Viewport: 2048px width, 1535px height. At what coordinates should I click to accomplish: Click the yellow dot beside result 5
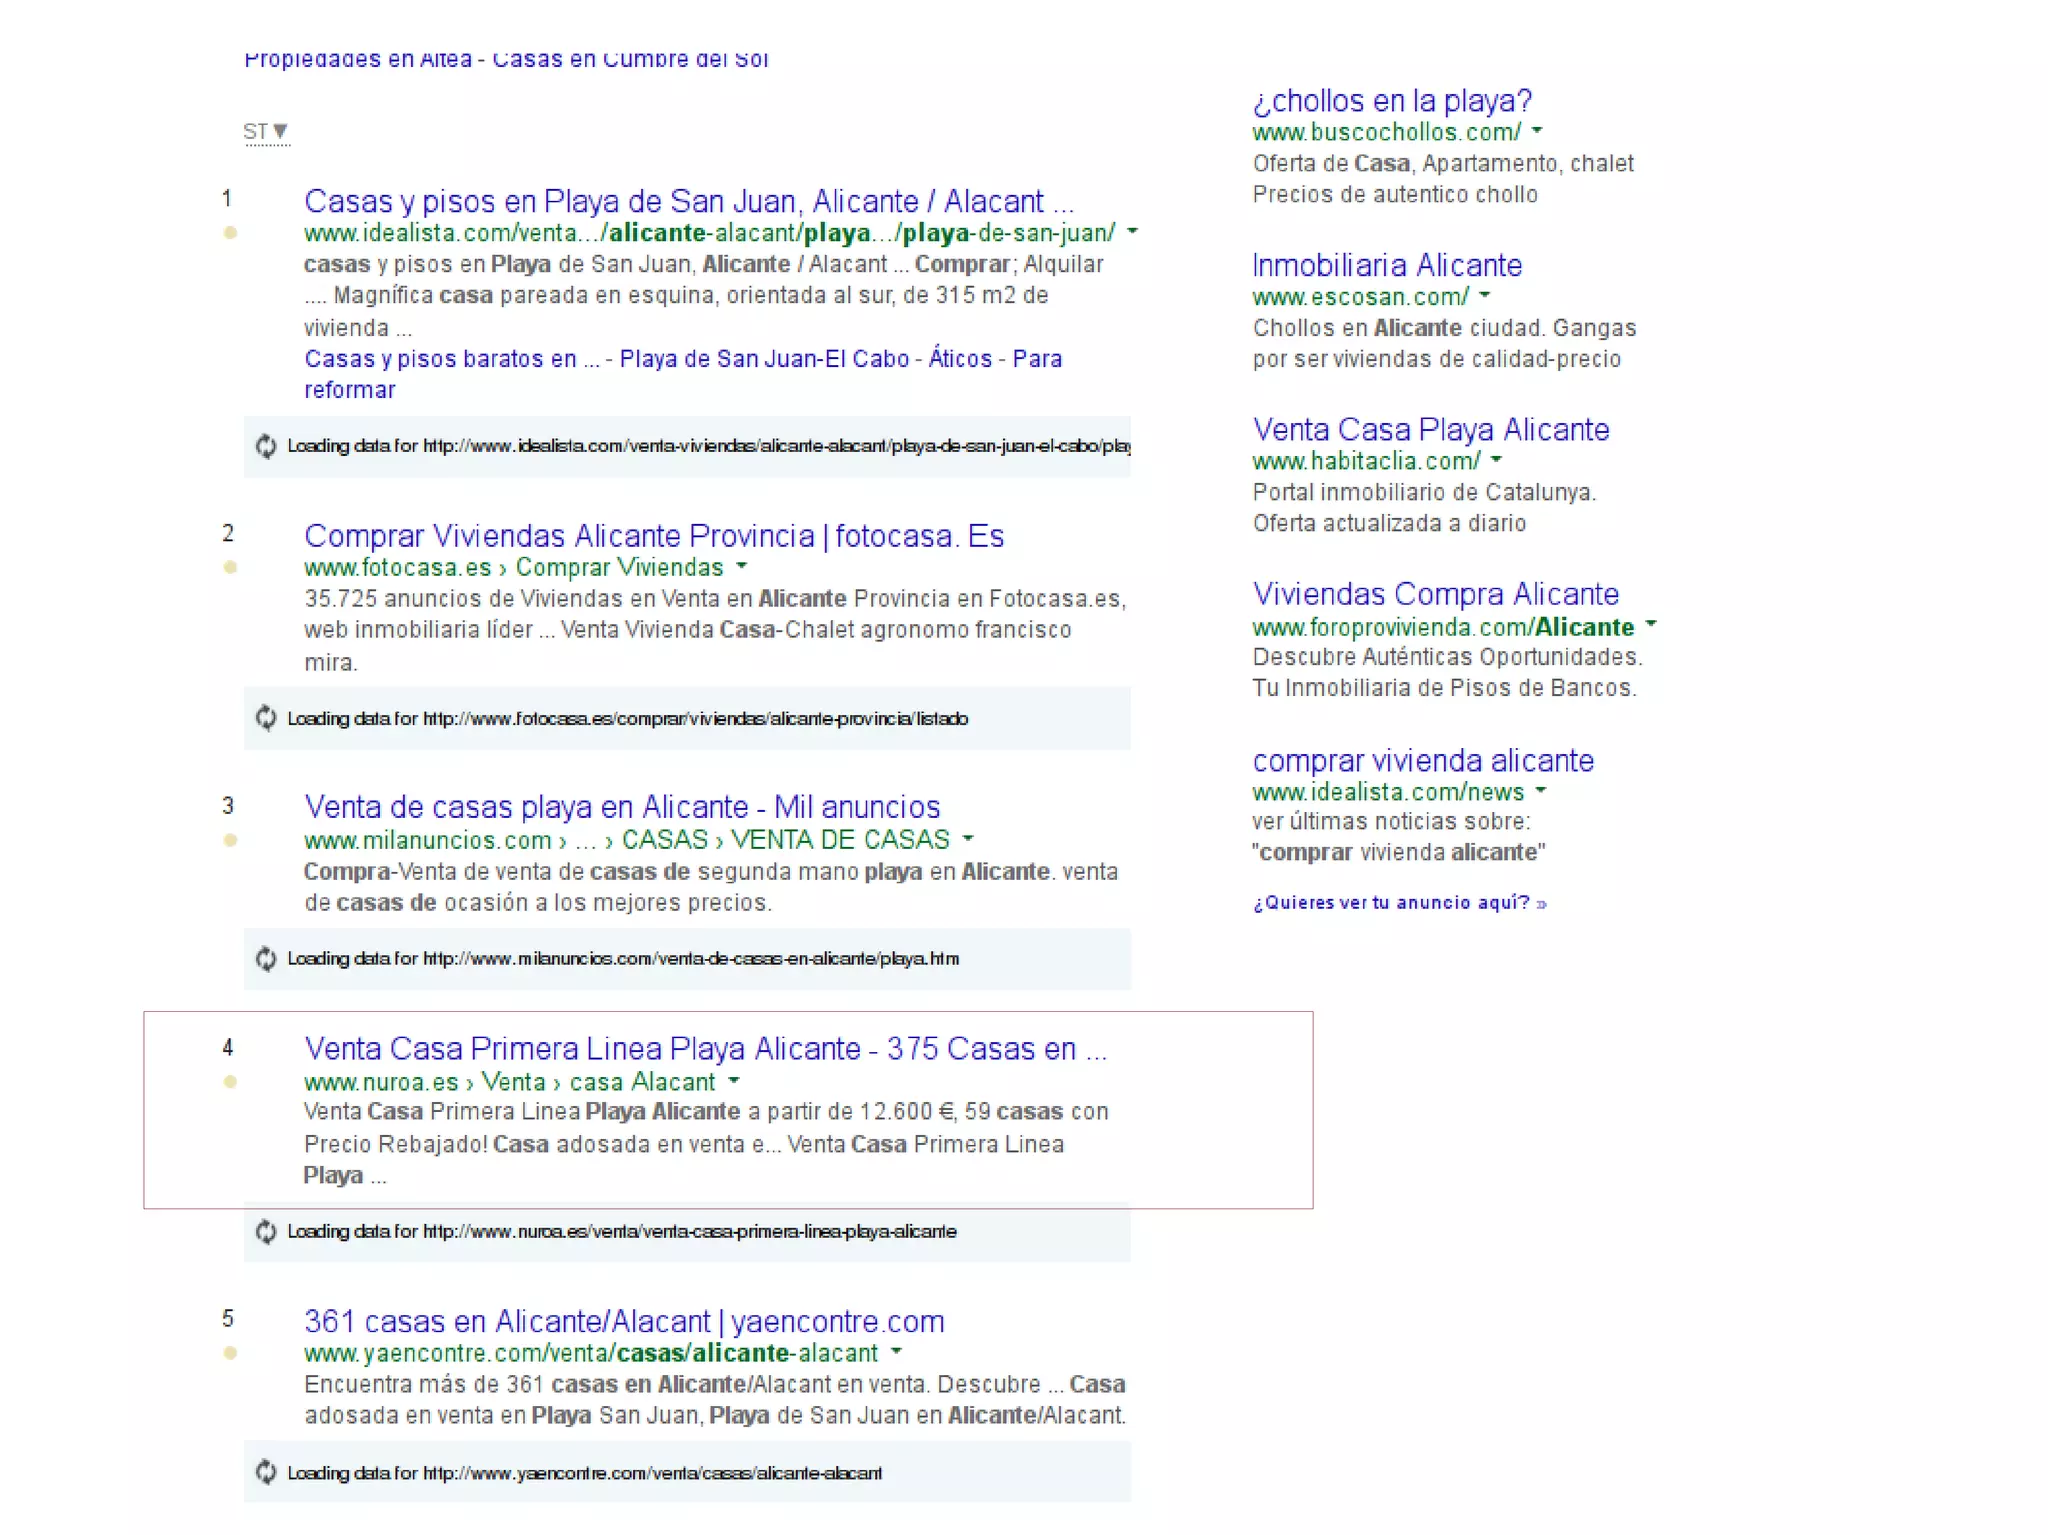230,1353
